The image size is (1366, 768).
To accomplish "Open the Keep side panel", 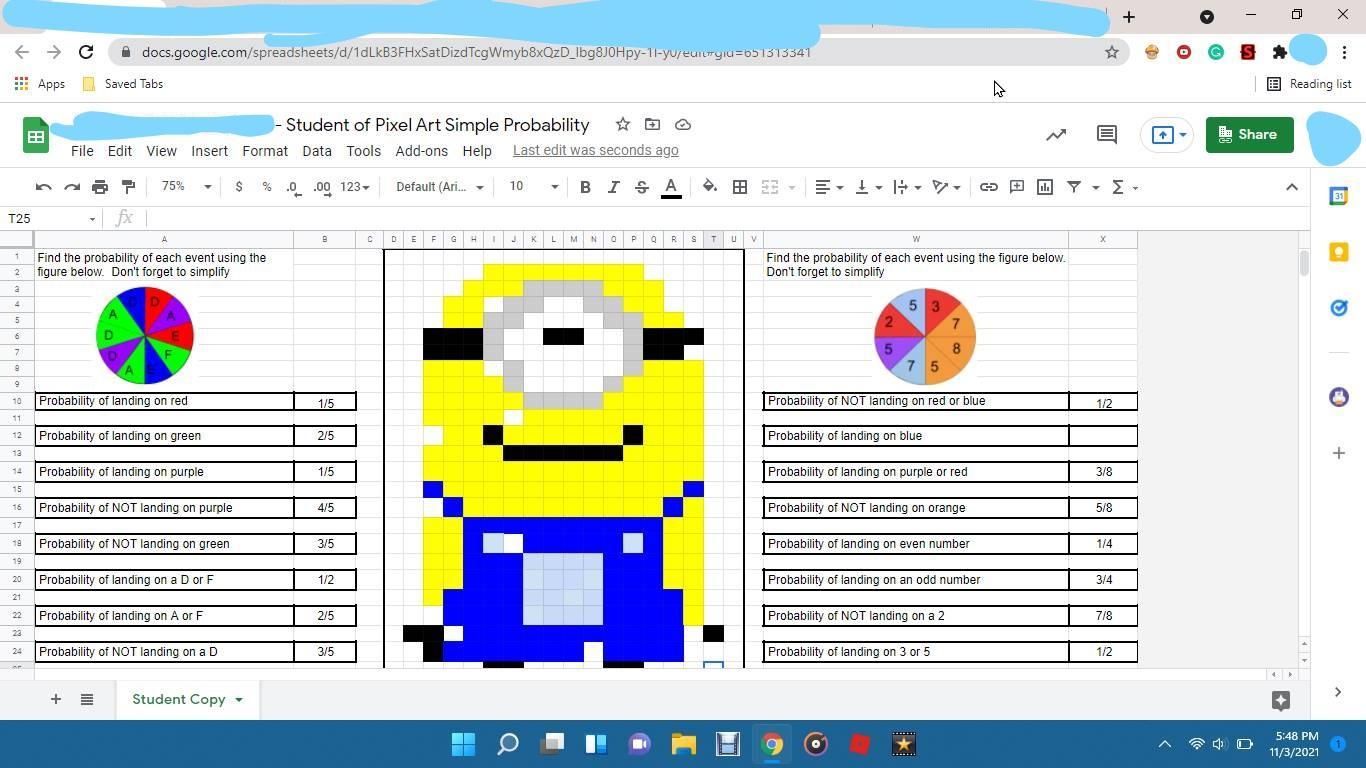I will click(x=1338, y=252).
